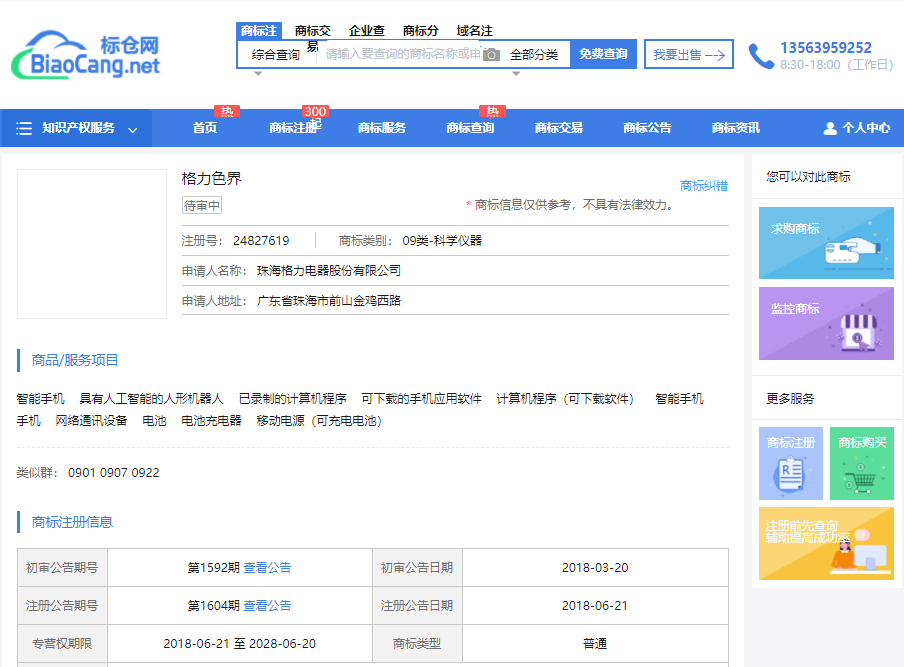Image resolution: width=904 pixels, height=667 pixels.
Task: Select the 商标注 search tab
Action: click(258, 31)
